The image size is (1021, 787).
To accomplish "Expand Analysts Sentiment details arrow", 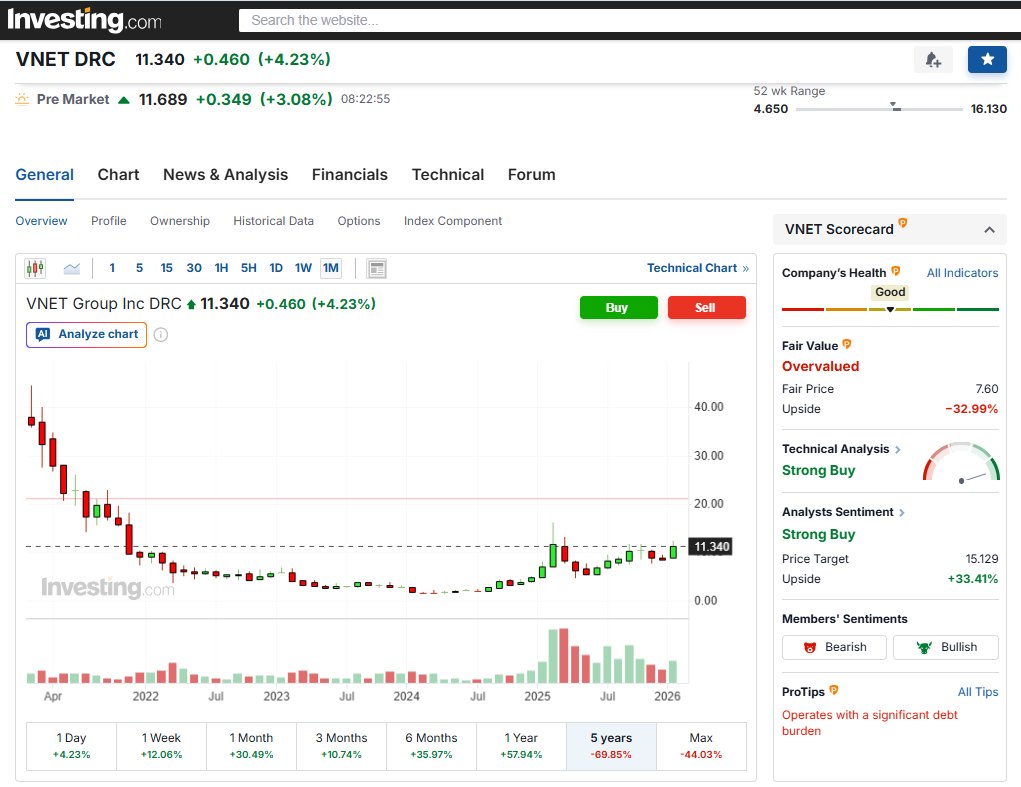I will coord(902,513).
